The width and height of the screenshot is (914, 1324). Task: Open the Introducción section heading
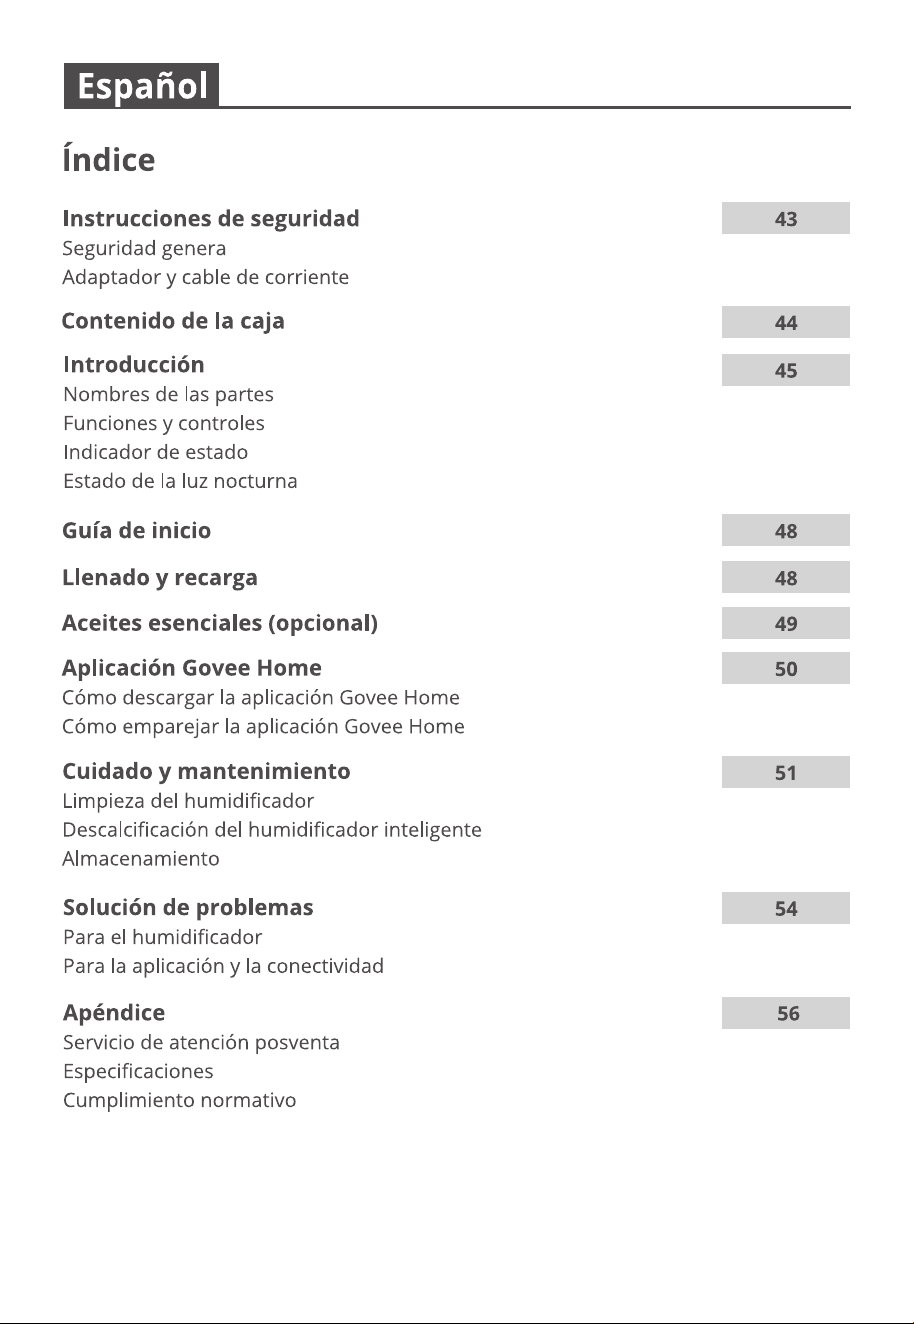point(134,364)
